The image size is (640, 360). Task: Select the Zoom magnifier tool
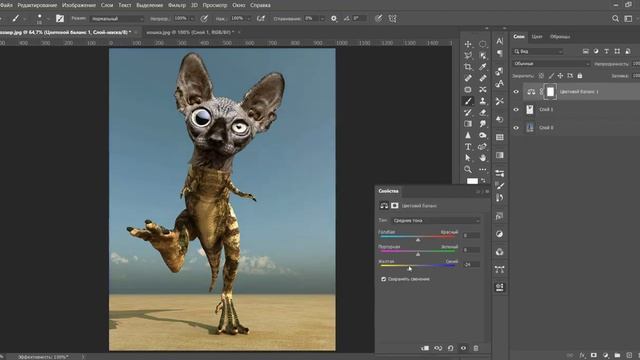coord(468,169)
